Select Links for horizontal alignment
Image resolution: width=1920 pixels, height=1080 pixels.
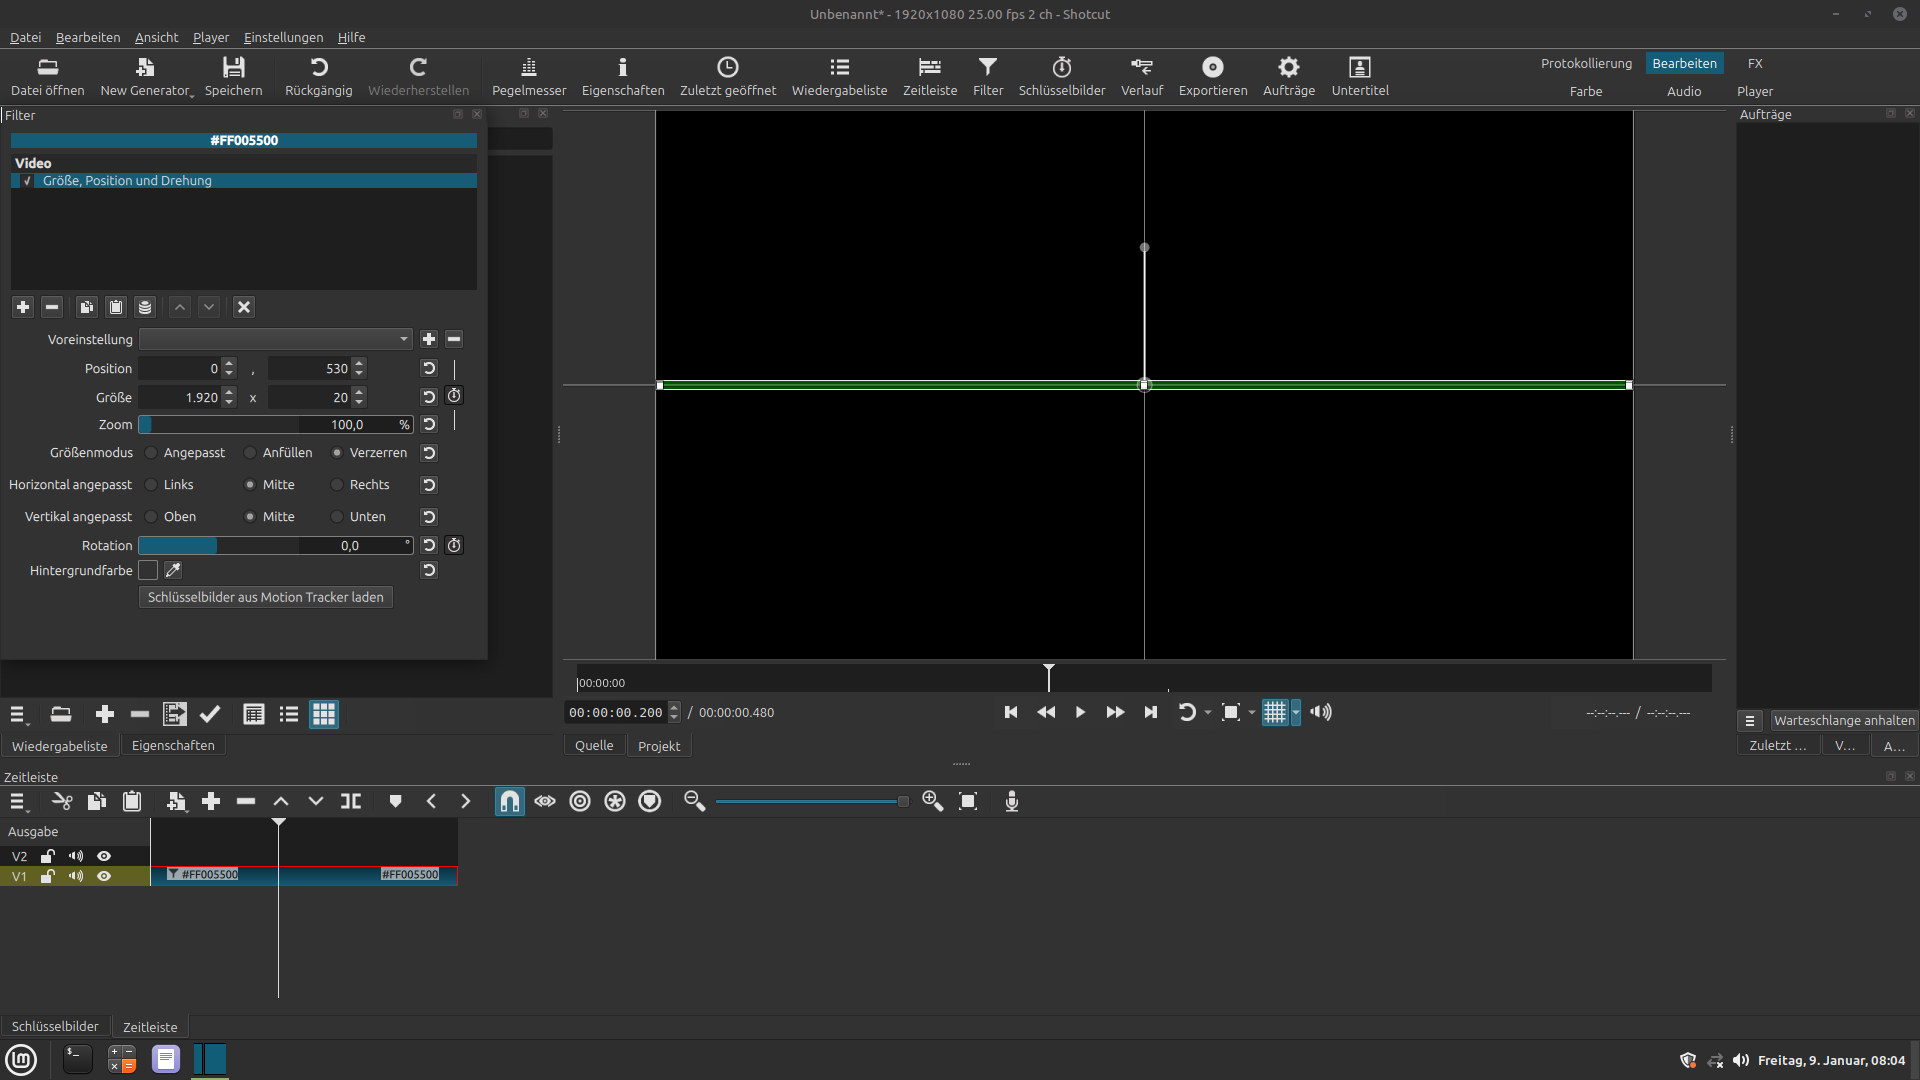(151, 485)
